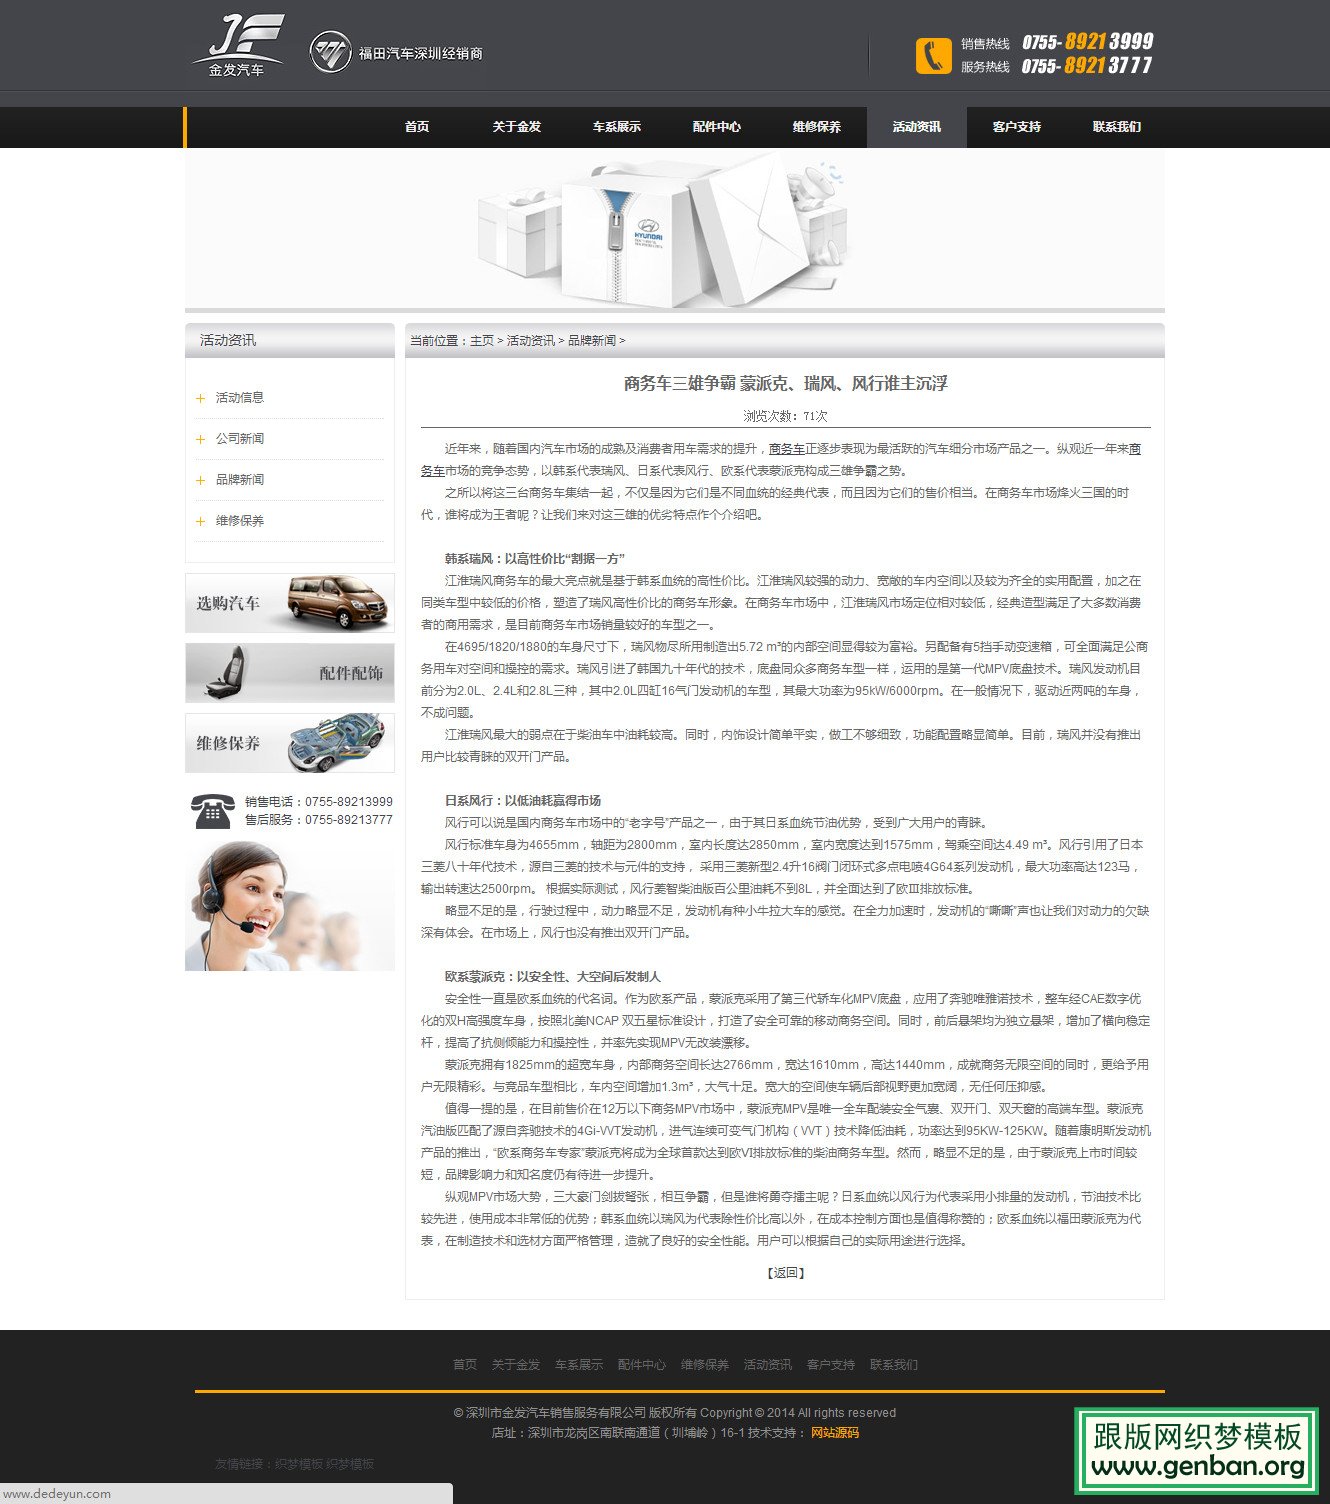Screen dimensions: 1330x1504
Task: Click 客户支持 in the footer links
Action: (831, 1365)
